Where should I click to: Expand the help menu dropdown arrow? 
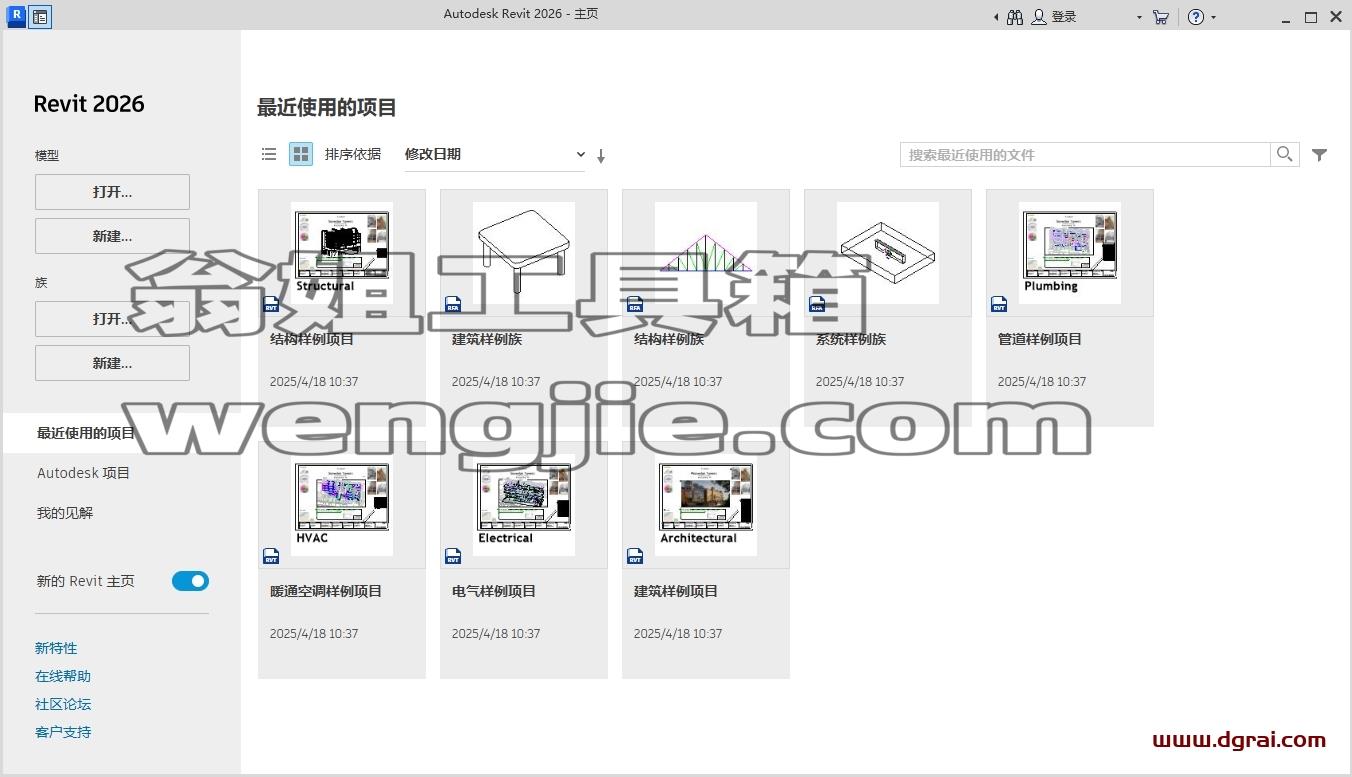(1214, 18)
